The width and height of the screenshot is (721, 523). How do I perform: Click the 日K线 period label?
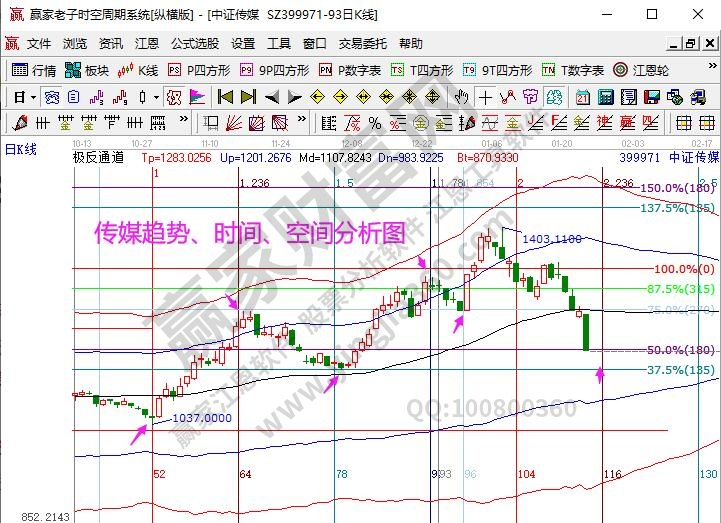(x=22, y=149)
